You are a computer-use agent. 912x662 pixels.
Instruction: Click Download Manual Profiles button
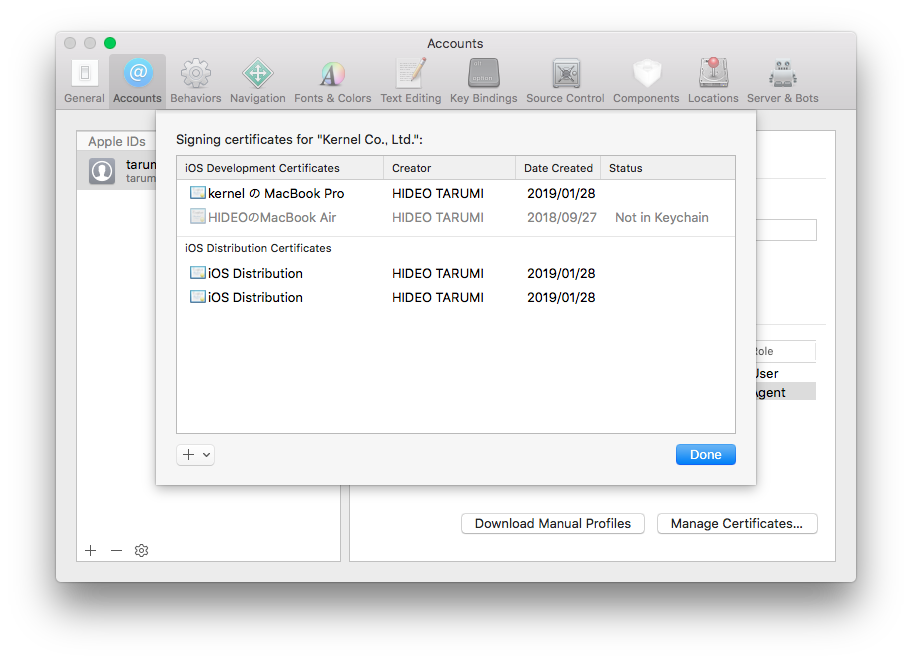552,524
